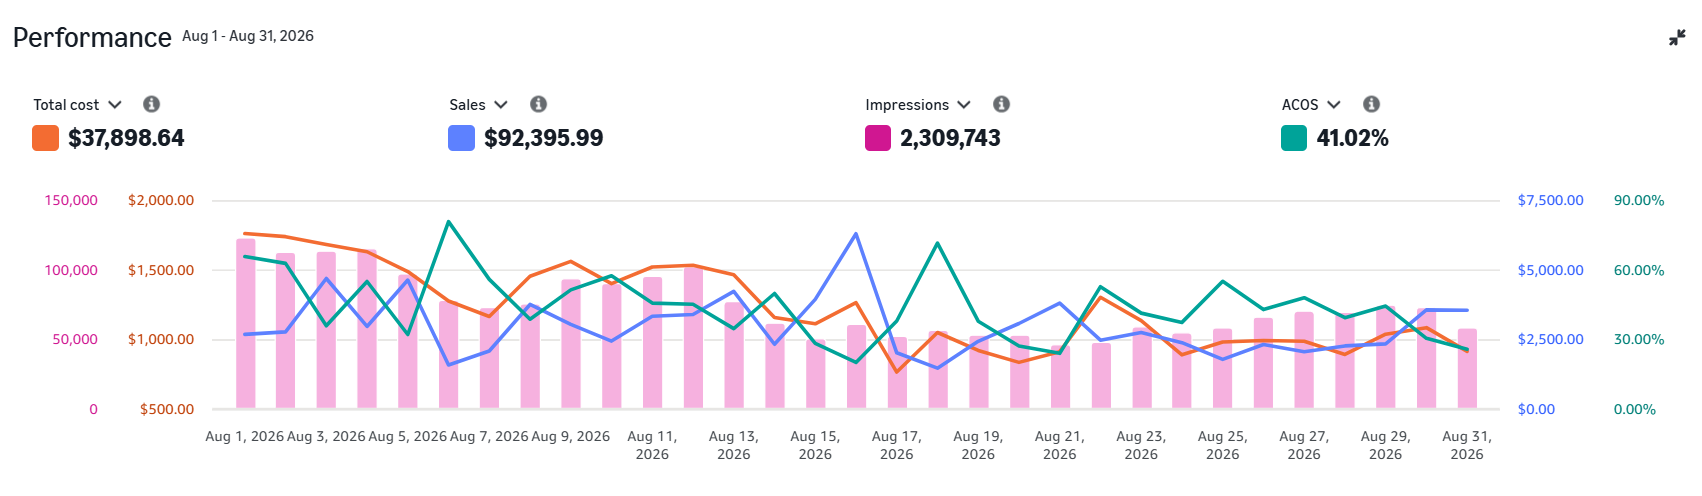Click the Aug 25, 2026 axis label
Viewport: 1702px width, 496px height.
point(1223,445)
